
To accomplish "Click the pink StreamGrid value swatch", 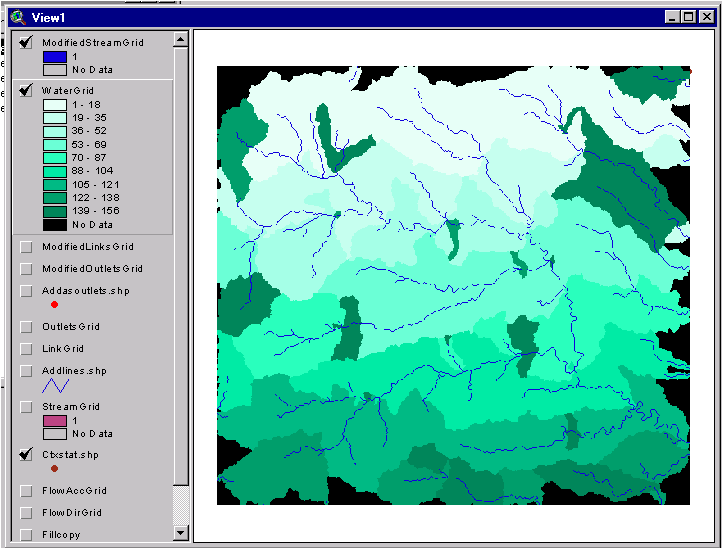I will tap(54, 421).
